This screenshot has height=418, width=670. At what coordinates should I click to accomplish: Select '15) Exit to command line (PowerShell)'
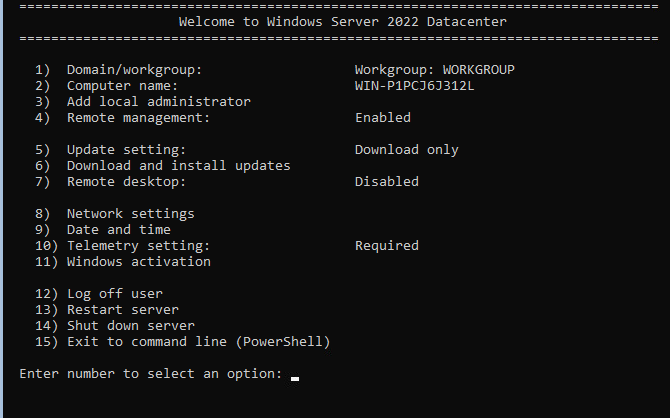[x=182, y=342]
